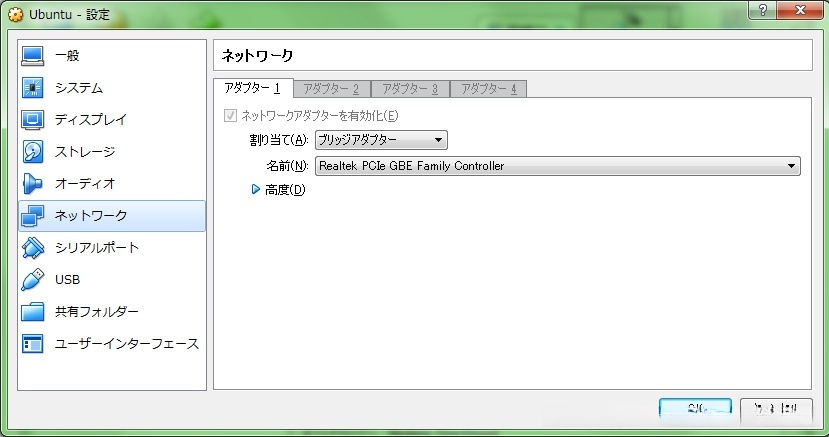This screenshot has width=829, height=437.
Task: Toggle ネットワークアダプターを有効化 checkbox
Action: point(230,116)
